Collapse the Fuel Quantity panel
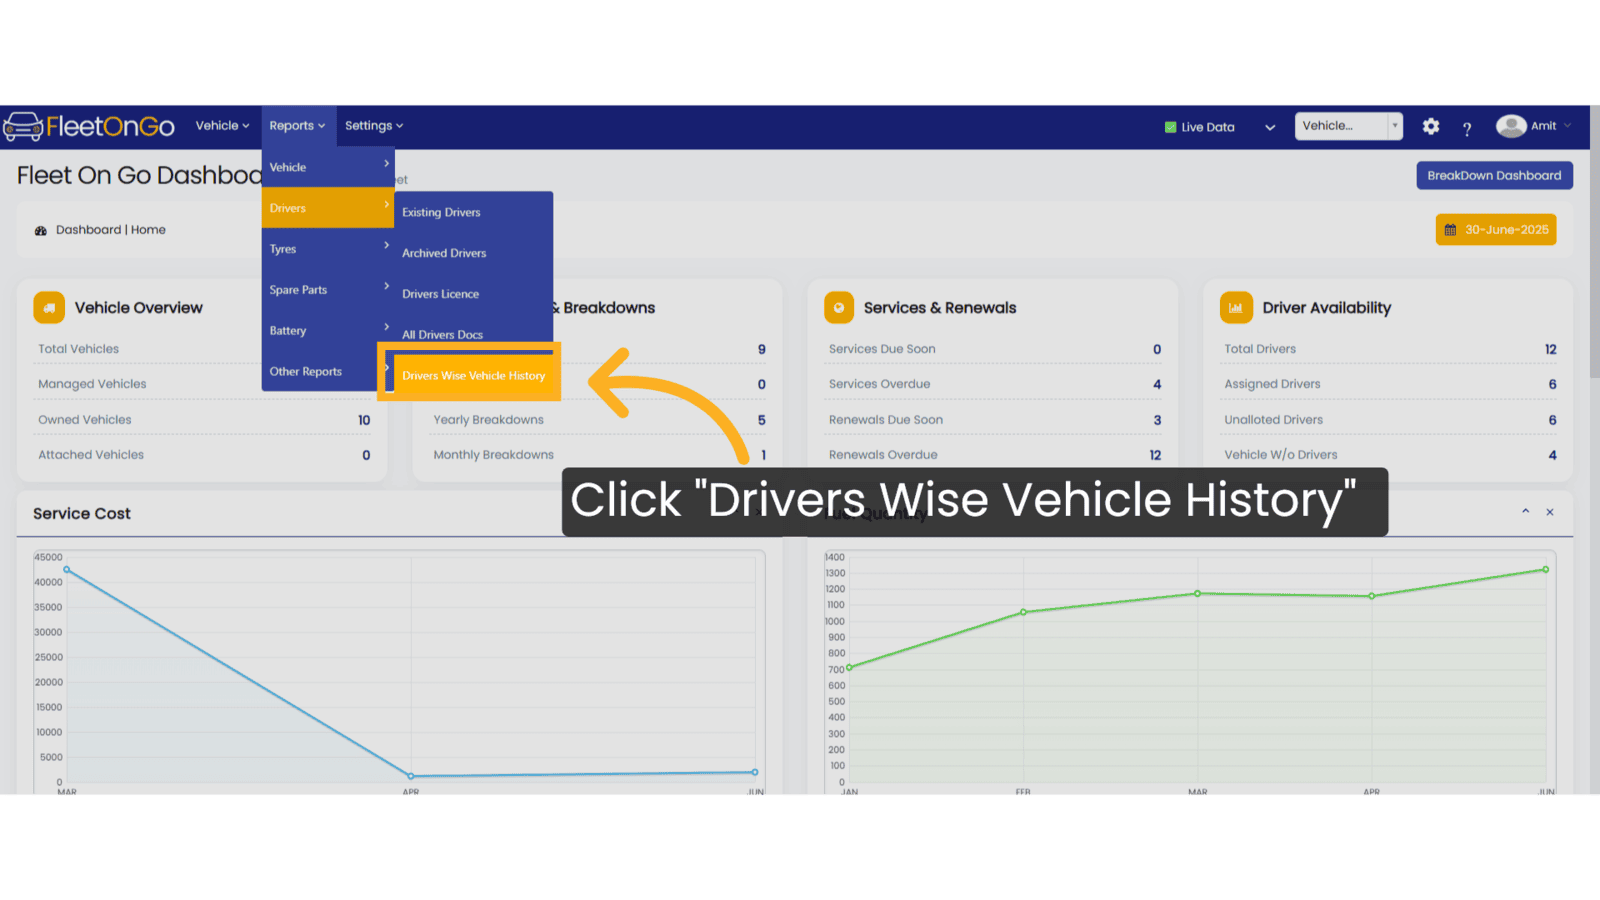Viewport: 1600px width, 900px height. (x=1526, y=511)
